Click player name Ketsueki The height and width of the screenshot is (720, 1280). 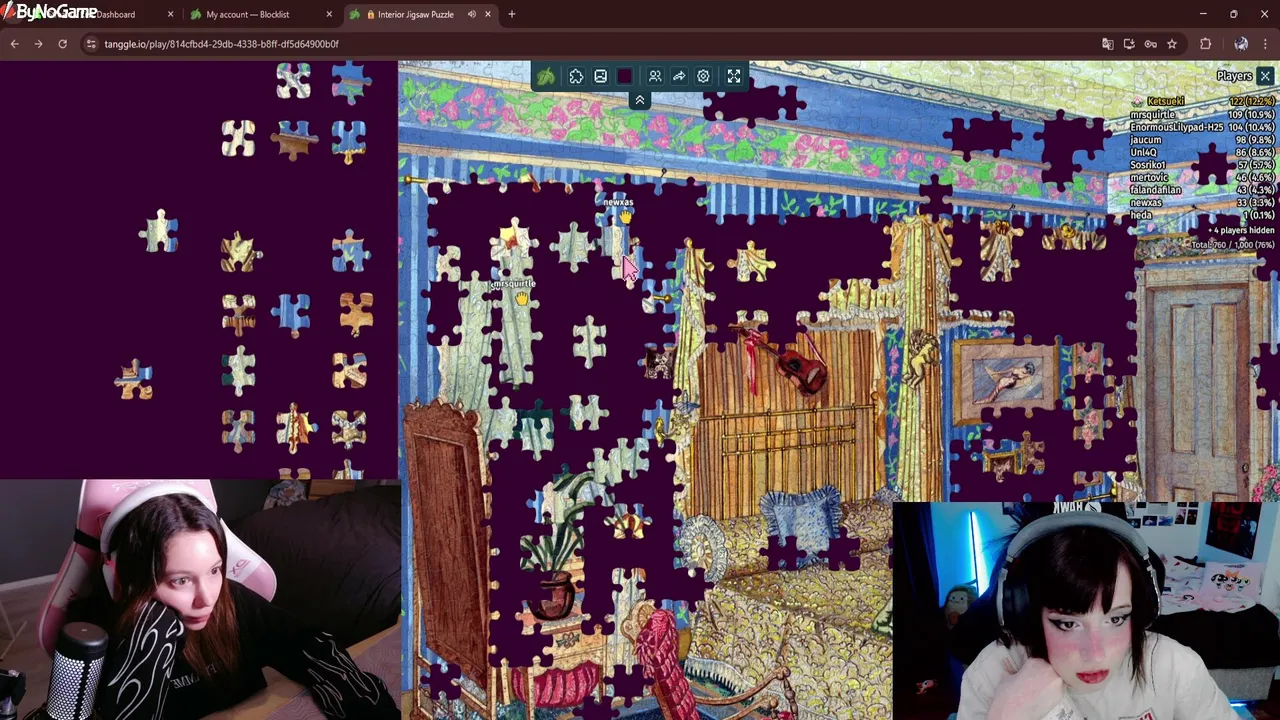(x=1165, y=102)
